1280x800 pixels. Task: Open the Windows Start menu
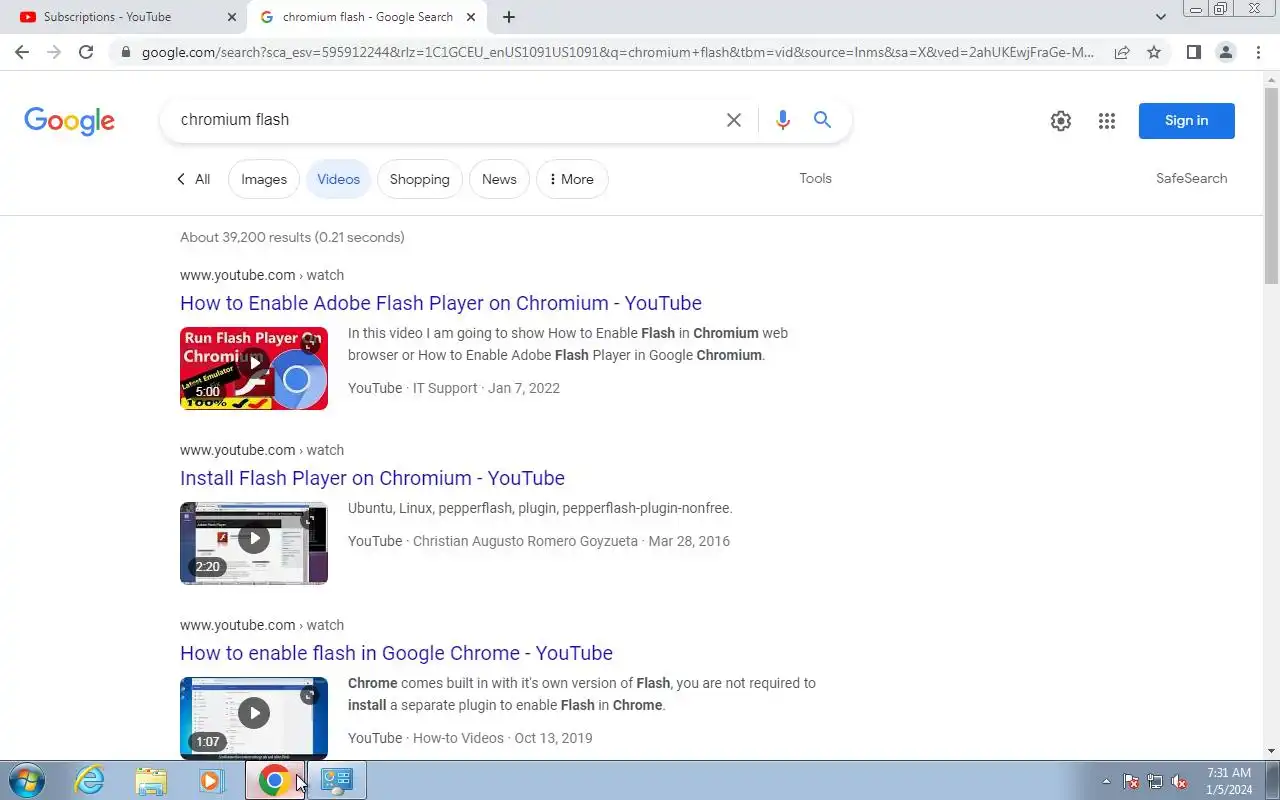coord(26,781)
